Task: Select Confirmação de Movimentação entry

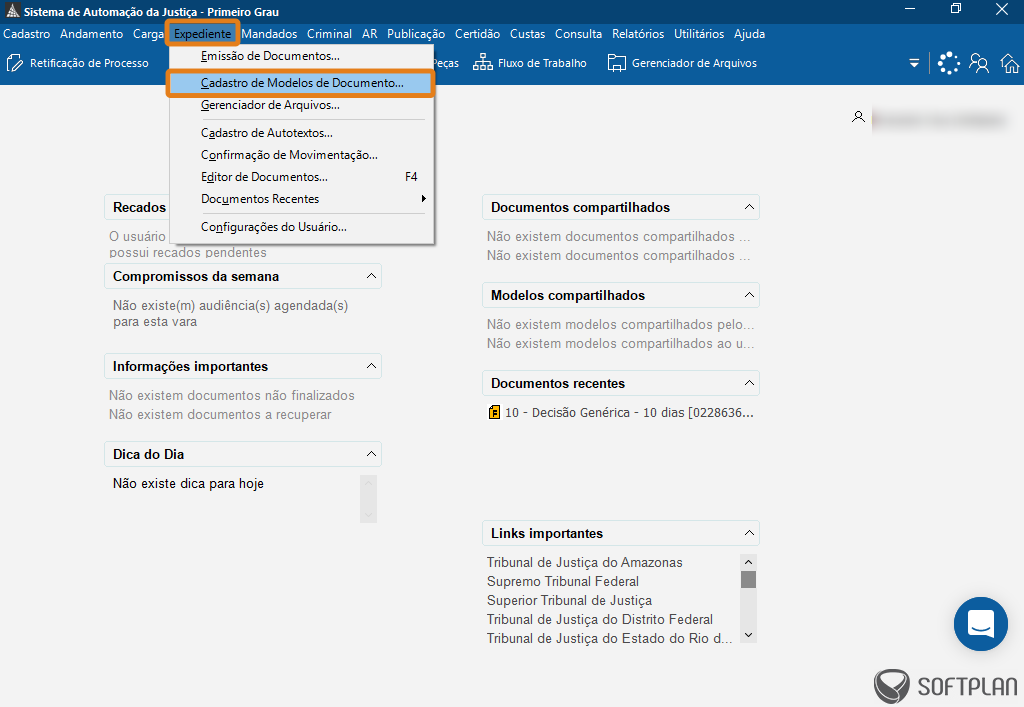Action: tap(301, 155)
